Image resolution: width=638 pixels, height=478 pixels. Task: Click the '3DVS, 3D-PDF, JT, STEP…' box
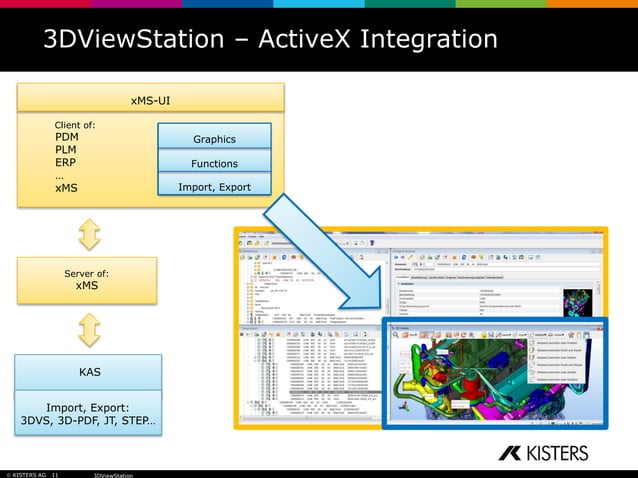pos(88,413)
